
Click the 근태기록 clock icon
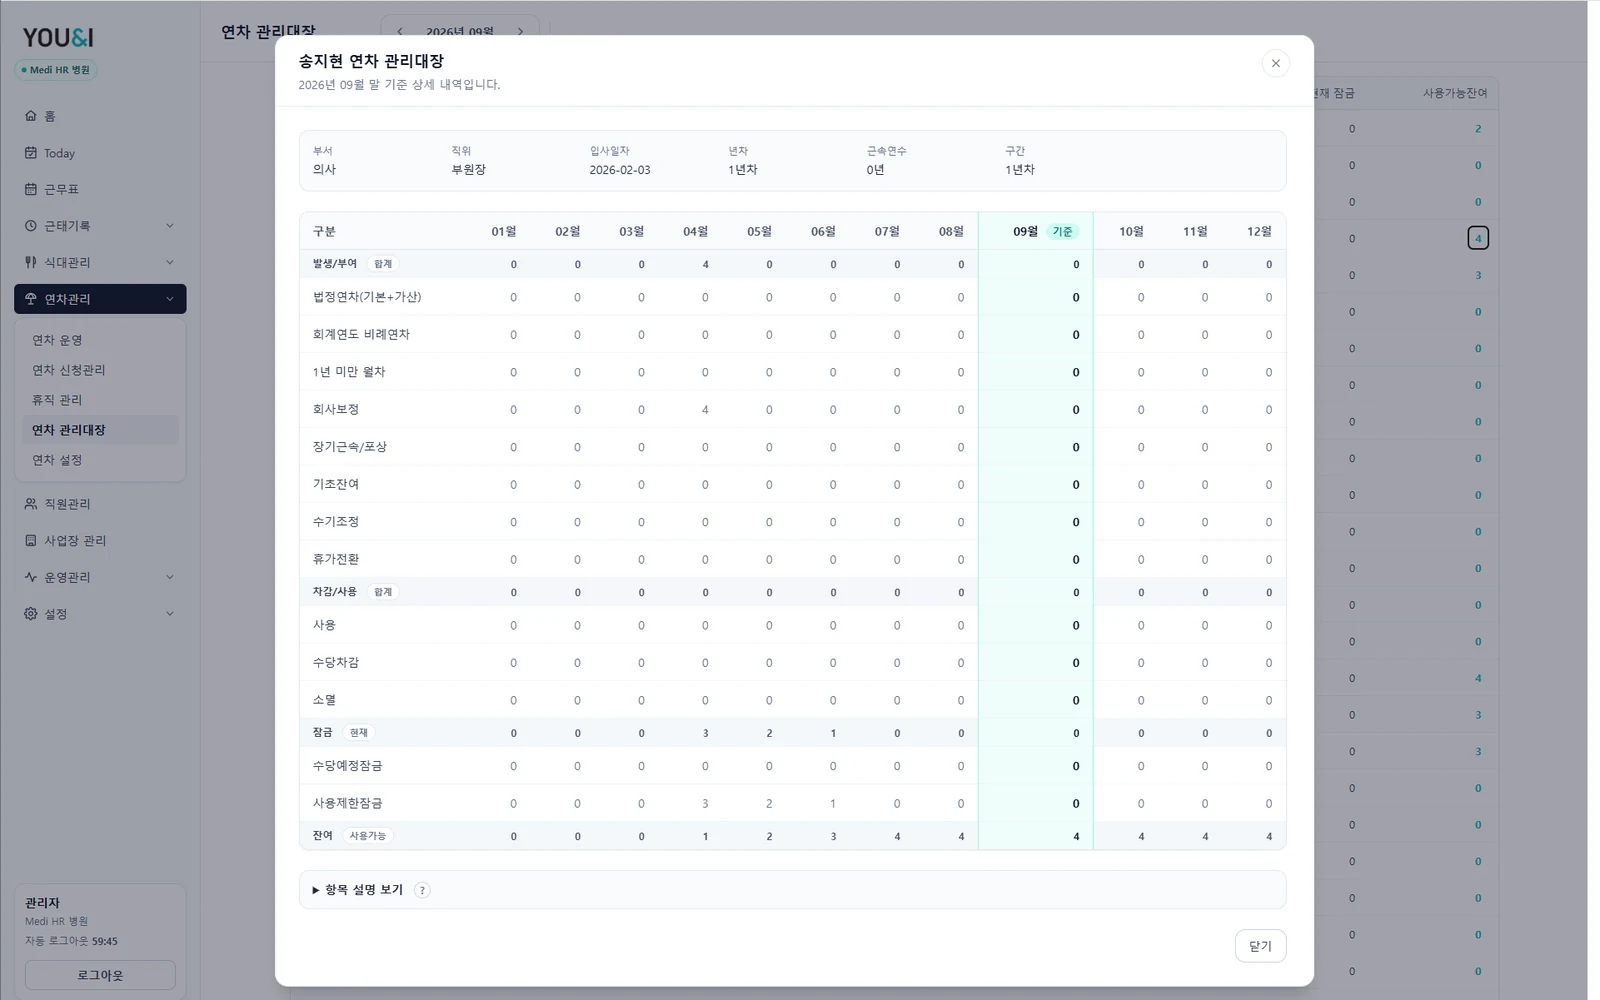pos(31,226)
